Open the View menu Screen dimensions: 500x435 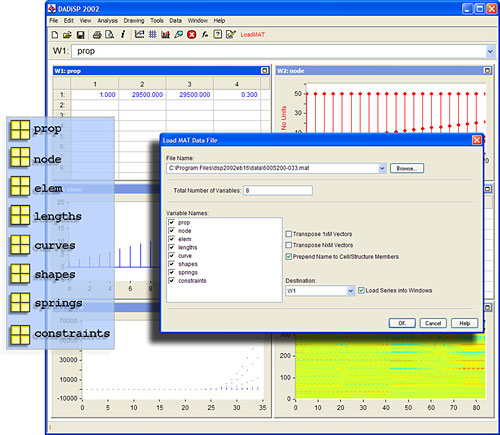[x=85, y=21]
